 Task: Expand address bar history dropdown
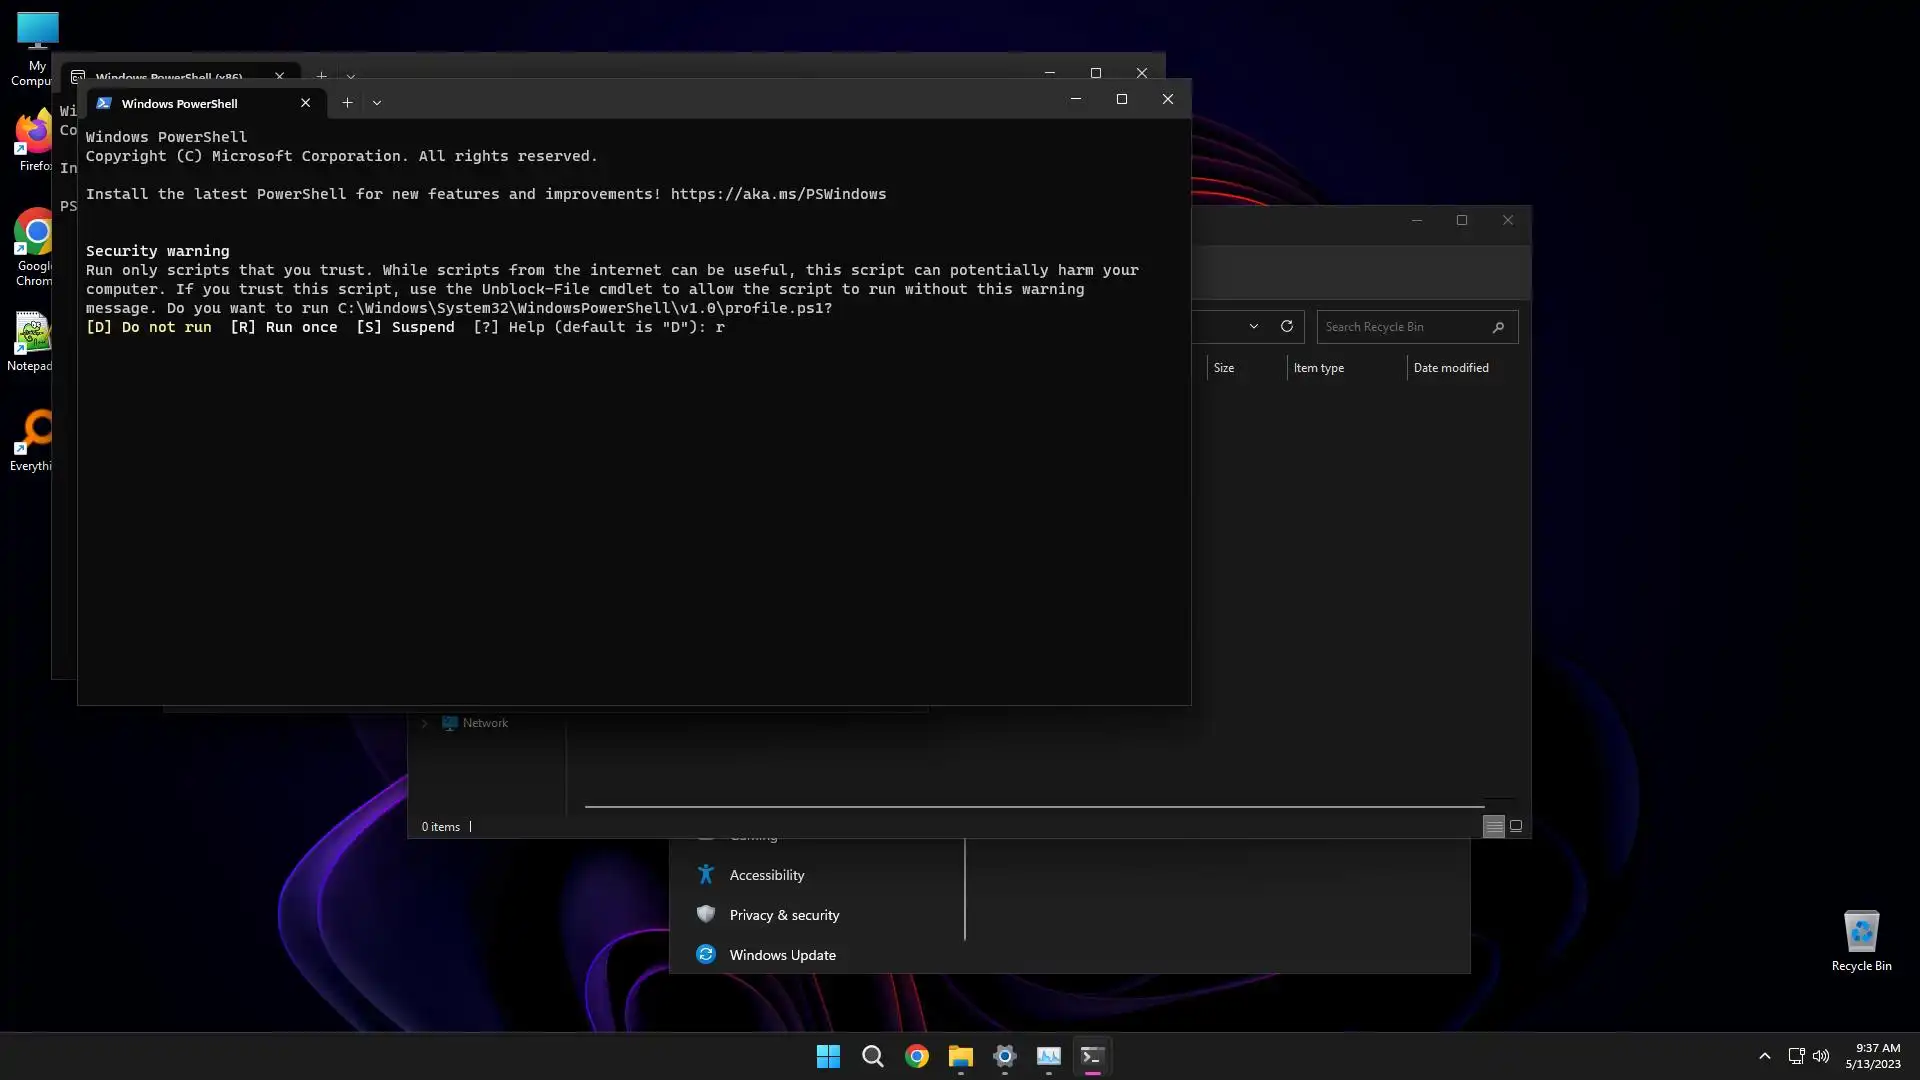pyautogui.click(x=1253, y=326)
